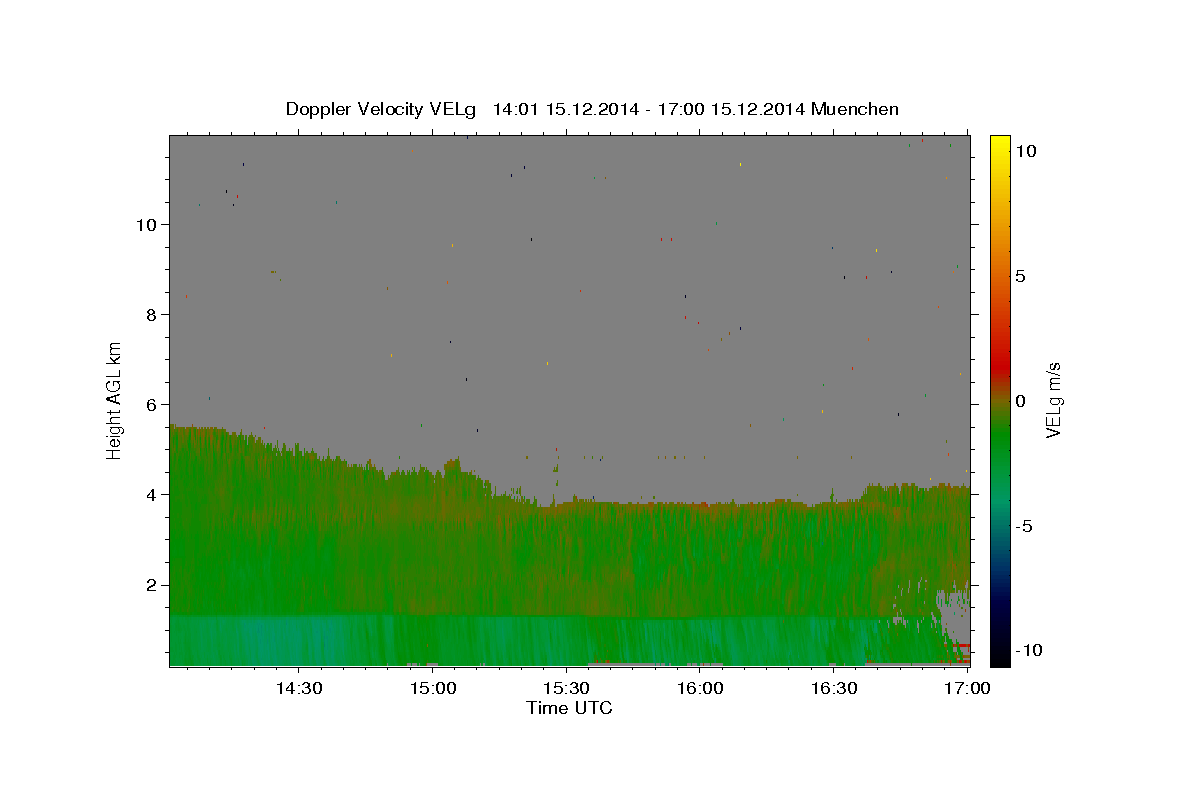This screenshot has height=800, width=1200.
Task: Click the 15:30 time axis label
Action: click(566, 688)
